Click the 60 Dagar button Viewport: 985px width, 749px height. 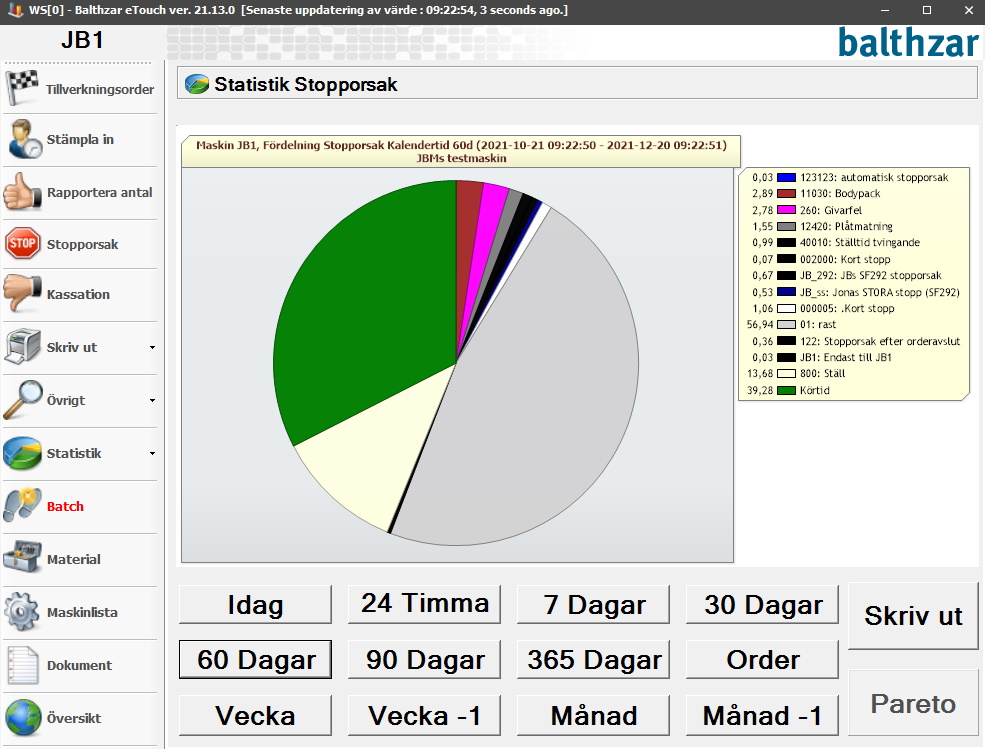[x=255, y=659]
